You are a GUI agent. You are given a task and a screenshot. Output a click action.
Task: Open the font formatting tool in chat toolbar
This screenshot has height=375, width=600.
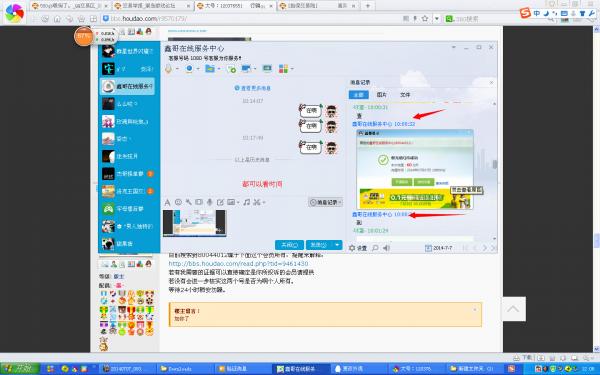[167, 202]
